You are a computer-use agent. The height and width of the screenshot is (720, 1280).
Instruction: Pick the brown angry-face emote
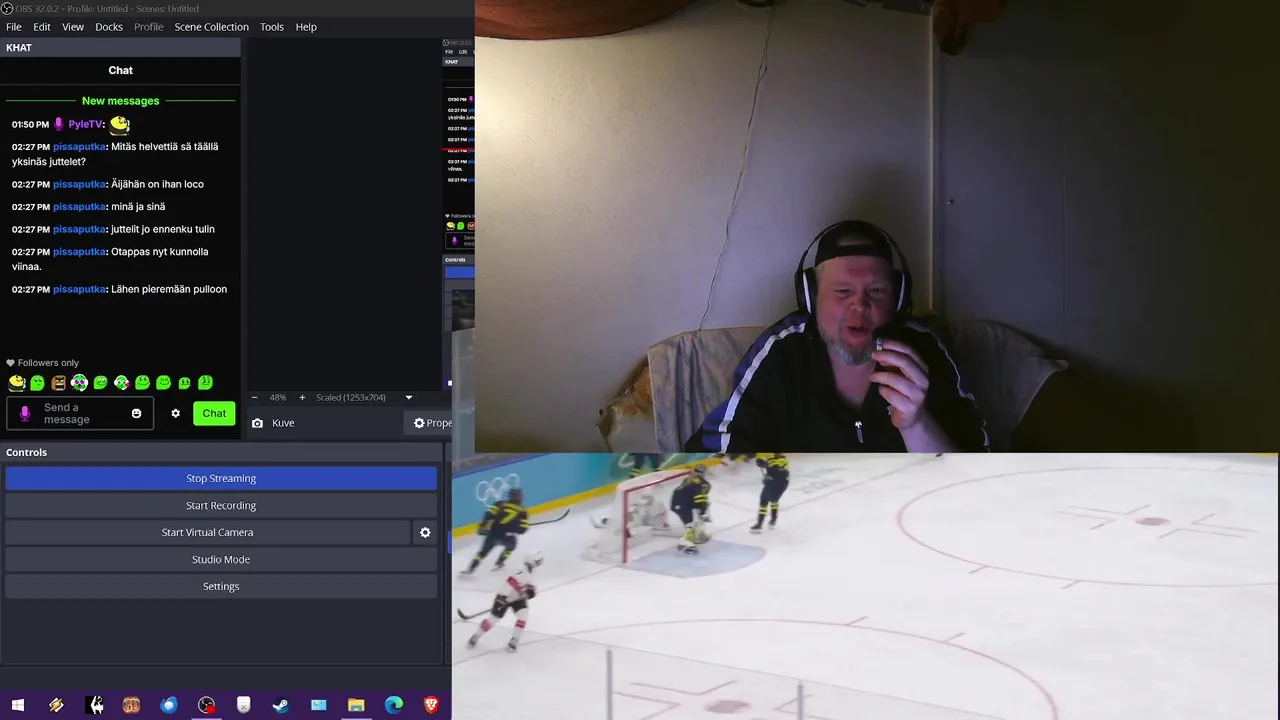point(58,382)
